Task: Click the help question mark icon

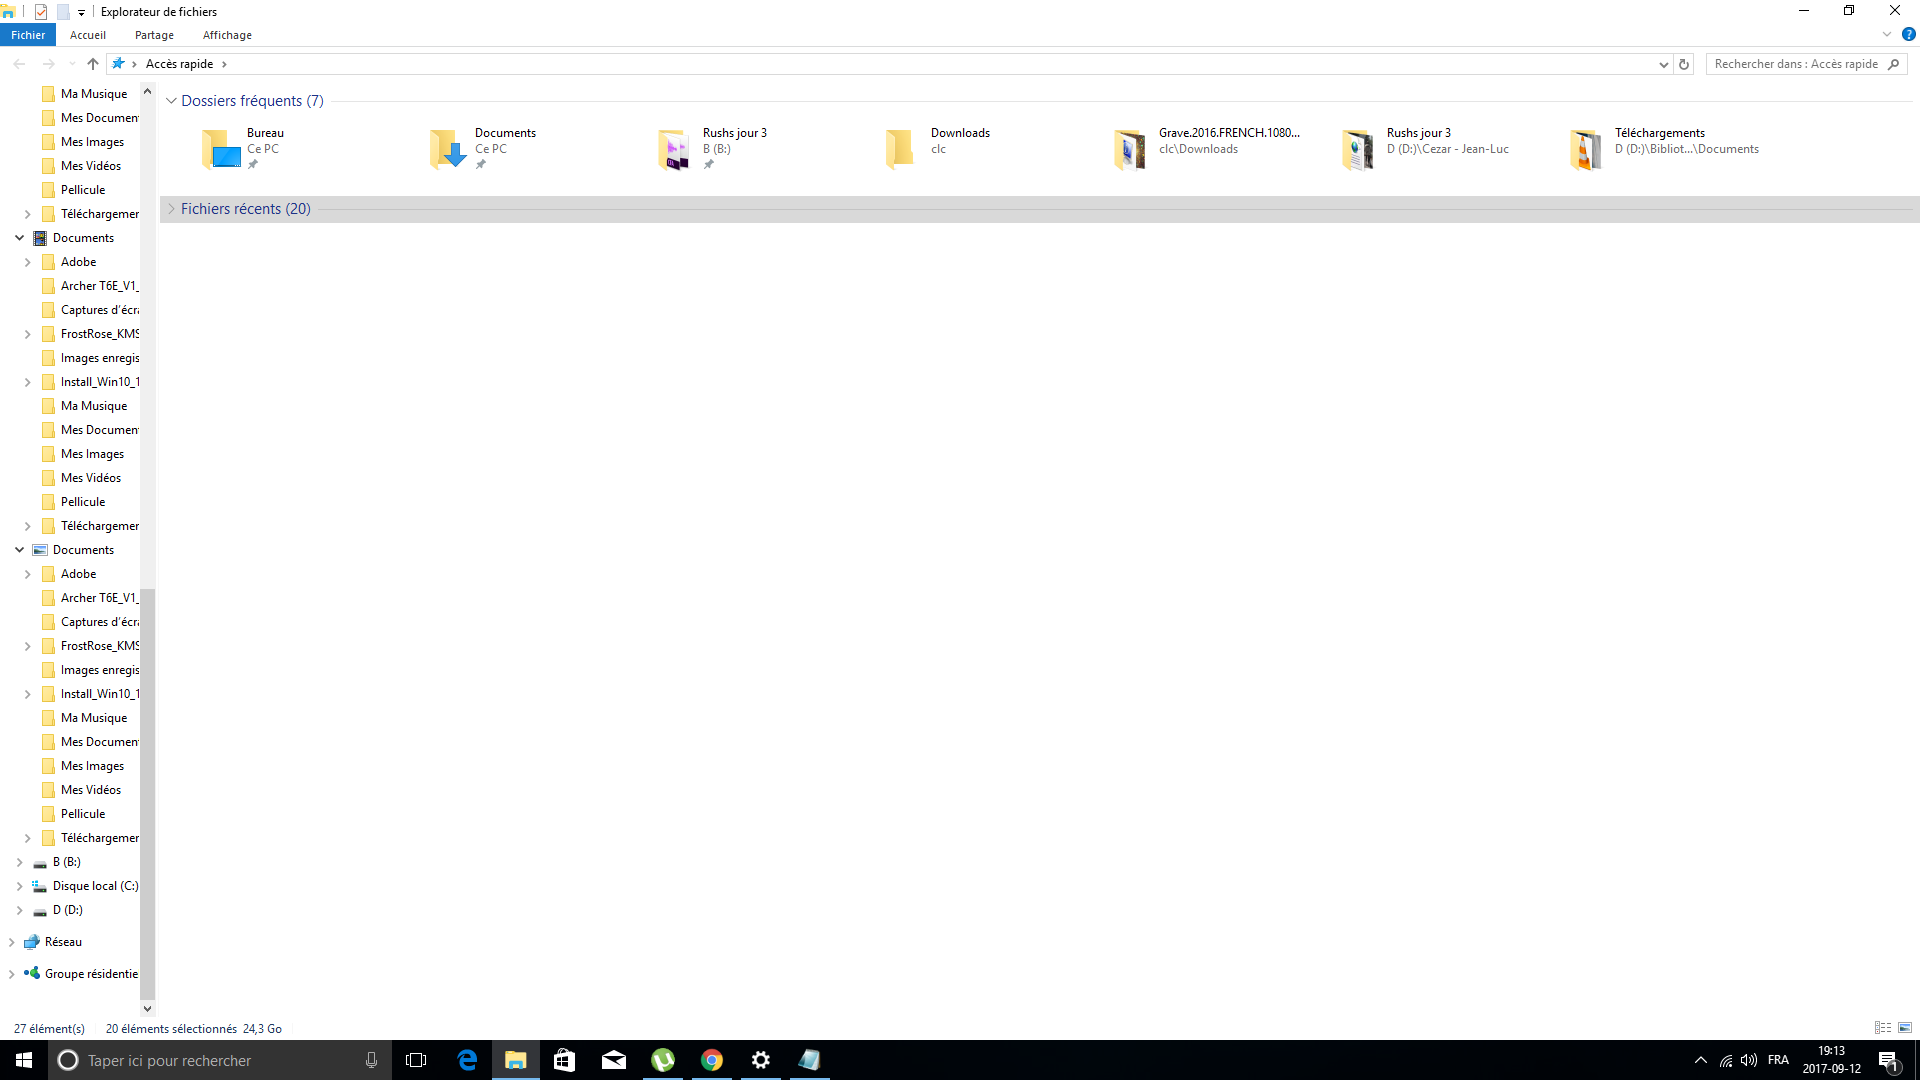Action: (x=1908, y=34)
